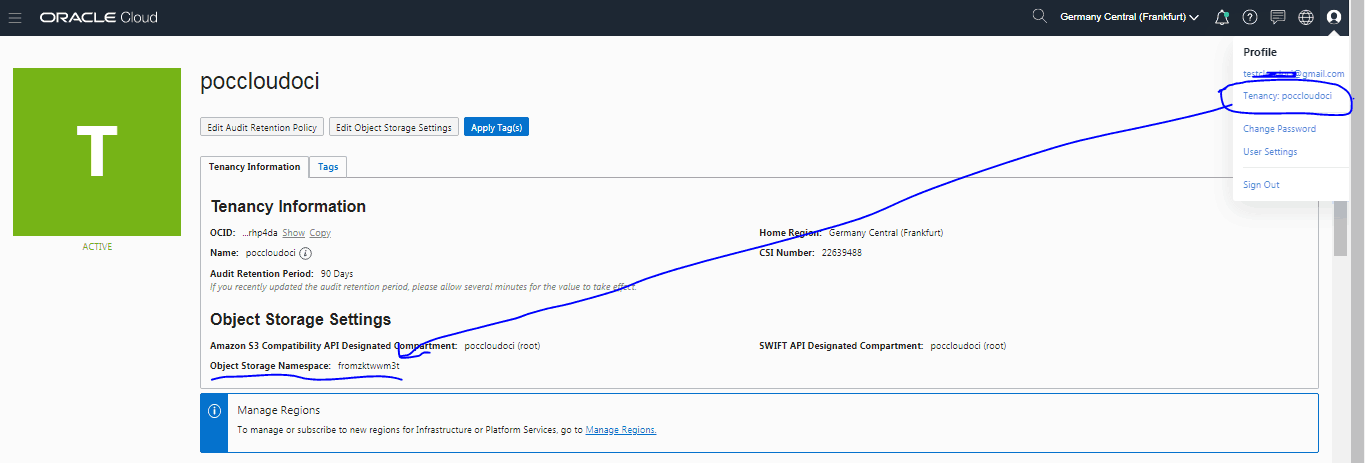This screenshot has height=463, width=1365.
Task: Toggle the profile avatar icon
Action: click(x=1334, y=17)
